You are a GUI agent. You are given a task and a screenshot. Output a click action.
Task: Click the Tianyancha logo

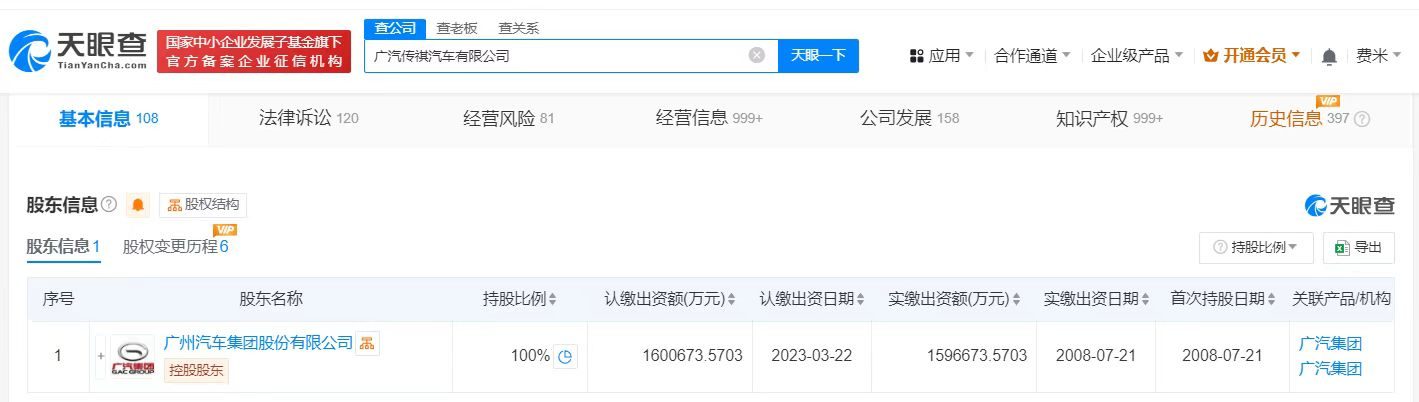78,51
